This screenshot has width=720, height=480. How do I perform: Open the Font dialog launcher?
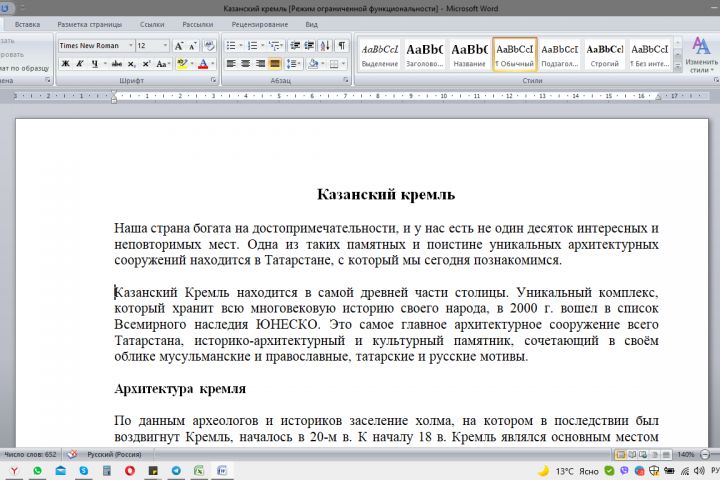(x=213, y=80)
